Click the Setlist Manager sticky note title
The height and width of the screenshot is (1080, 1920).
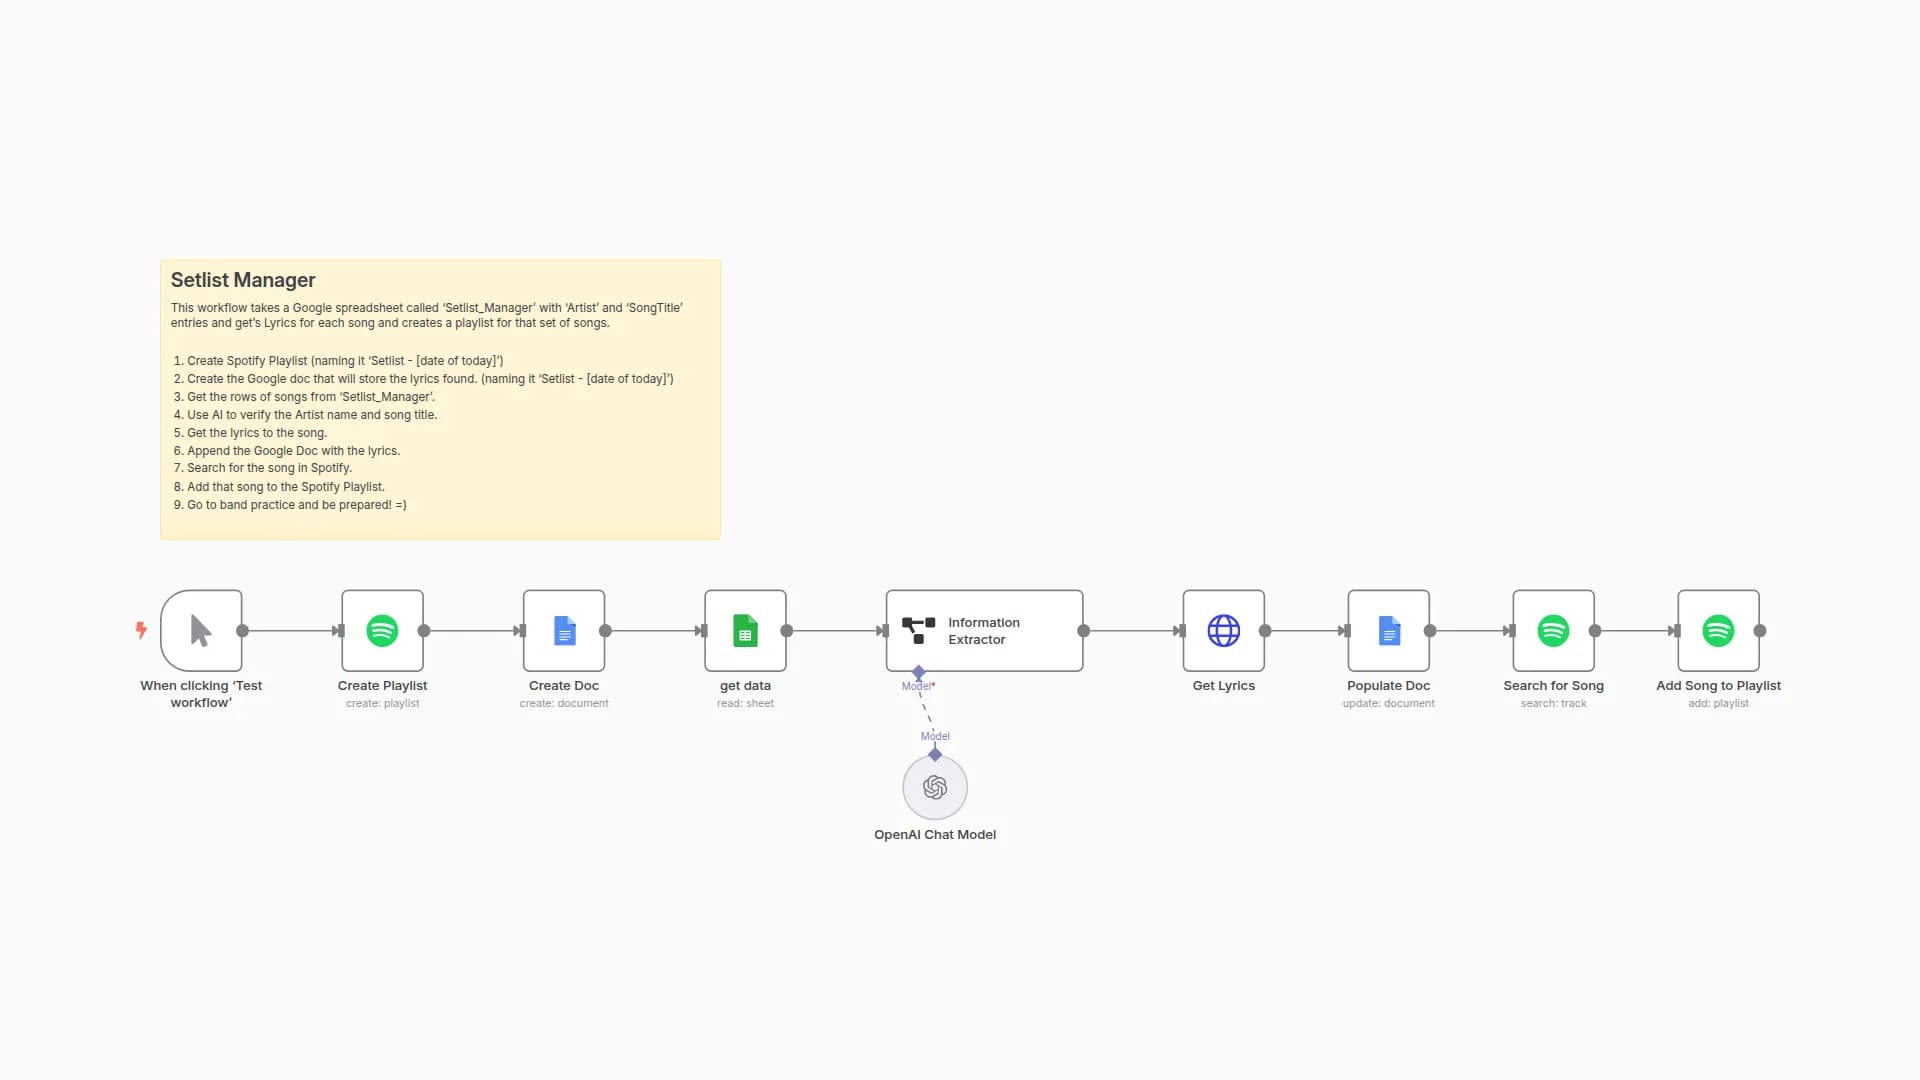[243, 280]
